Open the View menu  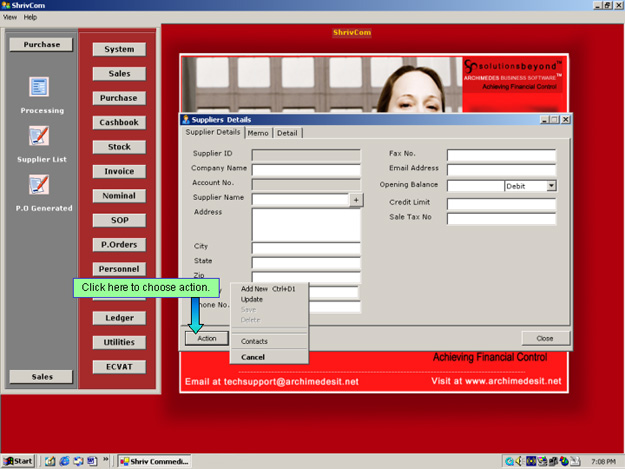(x=10, y=17)
